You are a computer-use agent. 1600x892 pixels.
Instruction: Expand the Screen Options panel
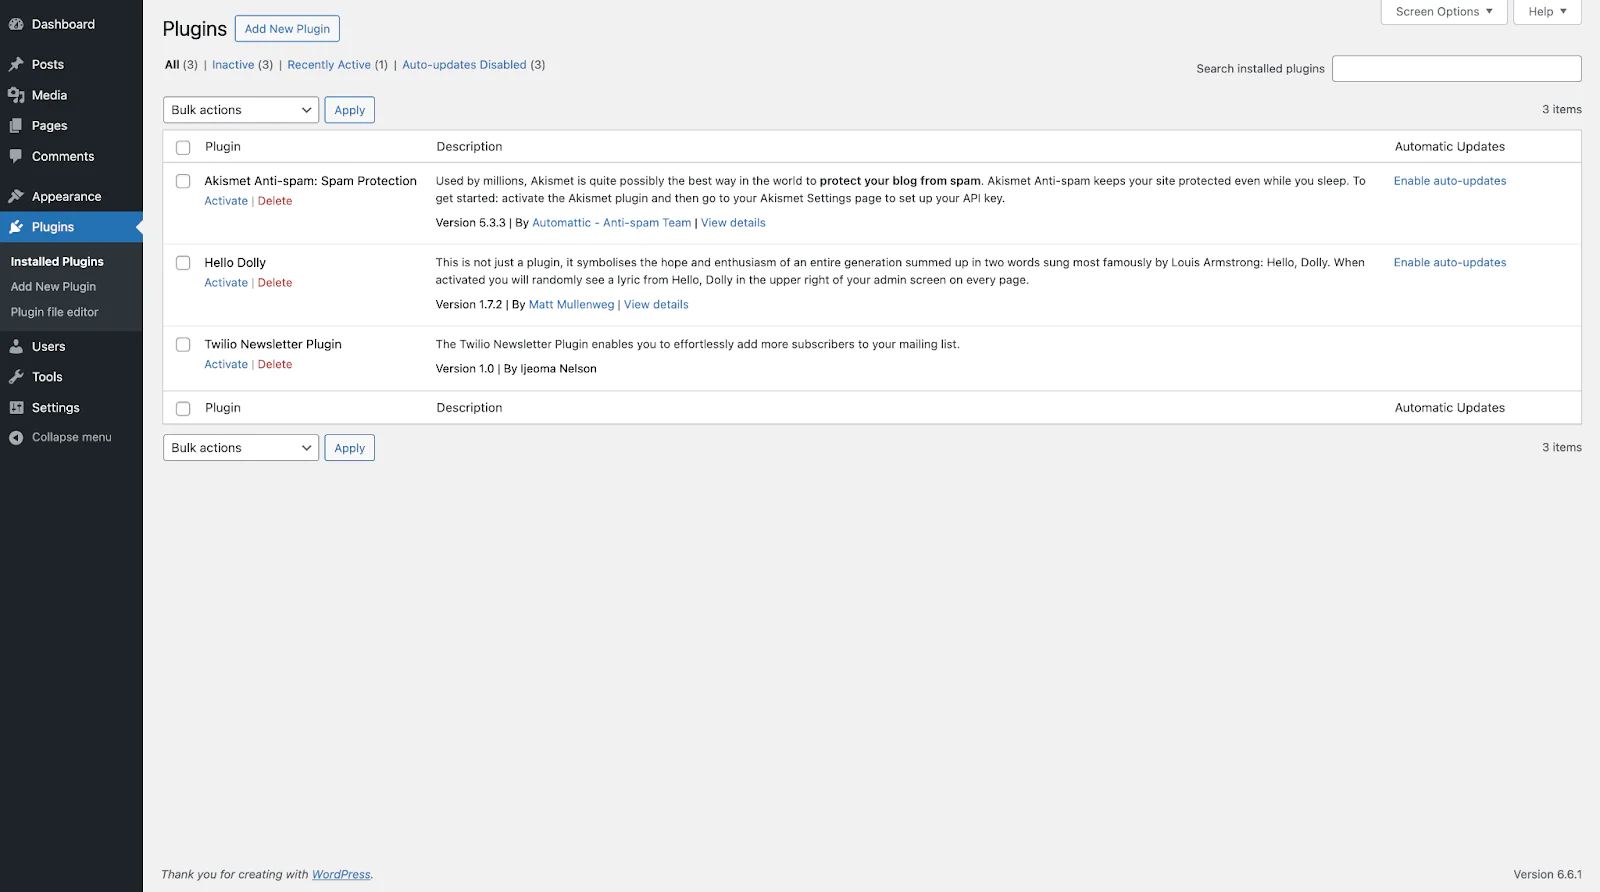[1444, 12]
